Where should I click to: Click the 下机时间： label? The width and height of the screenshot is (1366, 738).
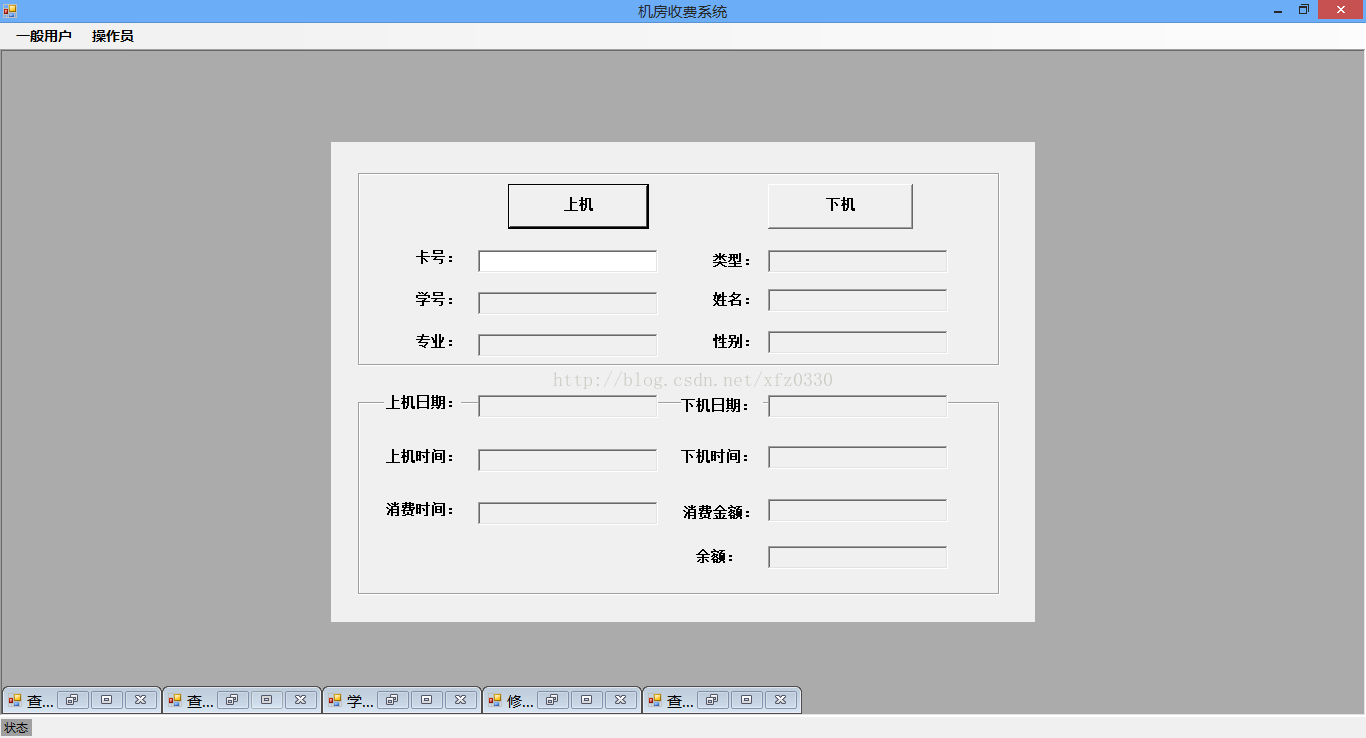pyautogui.click(x=715, y=457)
